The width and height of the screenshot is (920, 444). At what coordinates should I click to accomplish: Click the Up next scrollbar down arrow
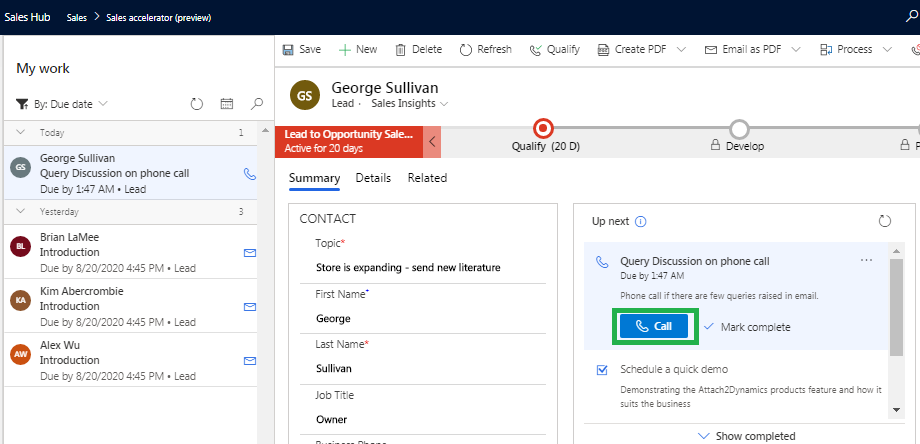(x=896, y=409)
